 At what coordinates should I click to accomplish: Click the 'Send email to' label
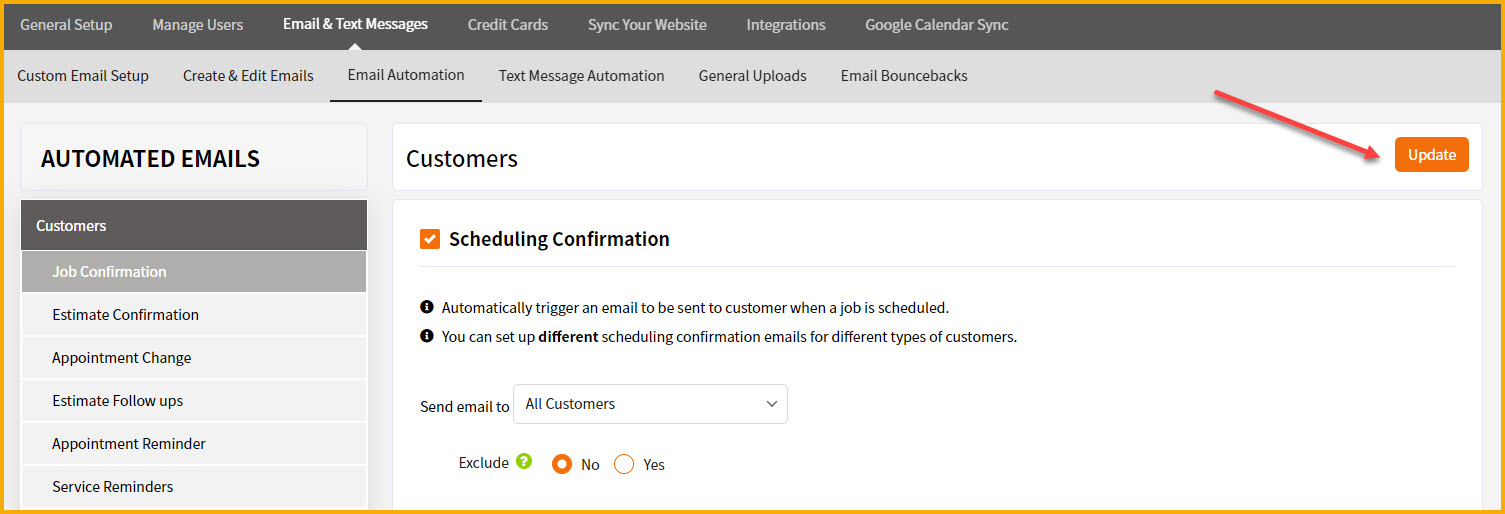point(464,407)
